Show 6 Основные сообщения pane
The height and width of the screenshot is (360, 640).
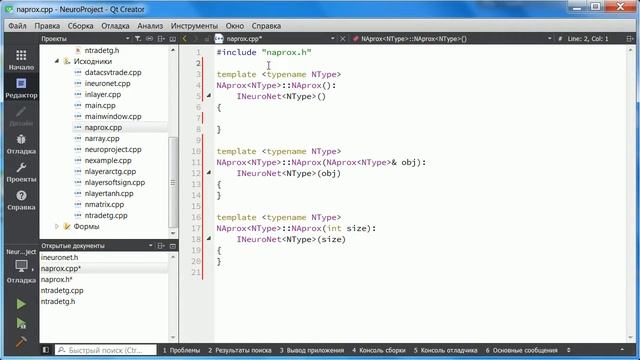521,350
